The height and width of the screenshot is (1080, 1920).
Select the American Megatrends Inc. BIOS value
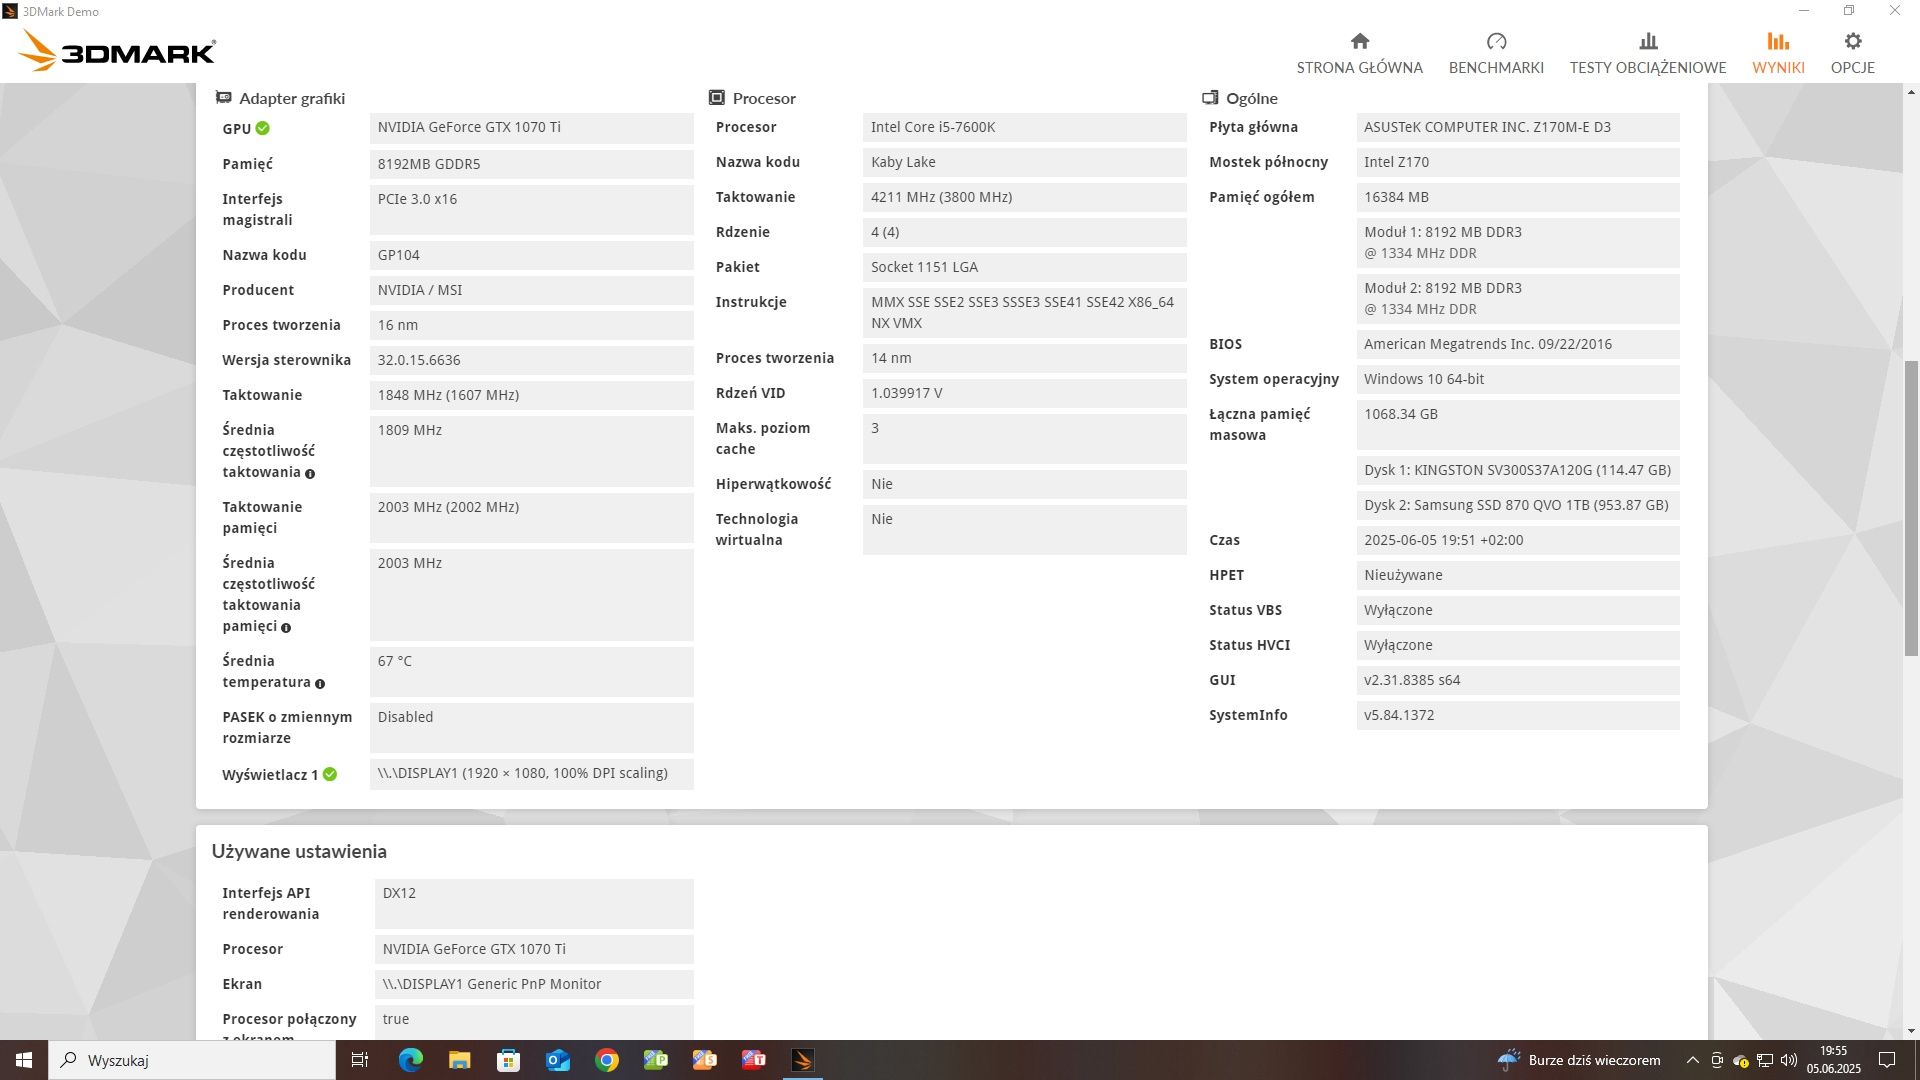1518,344
